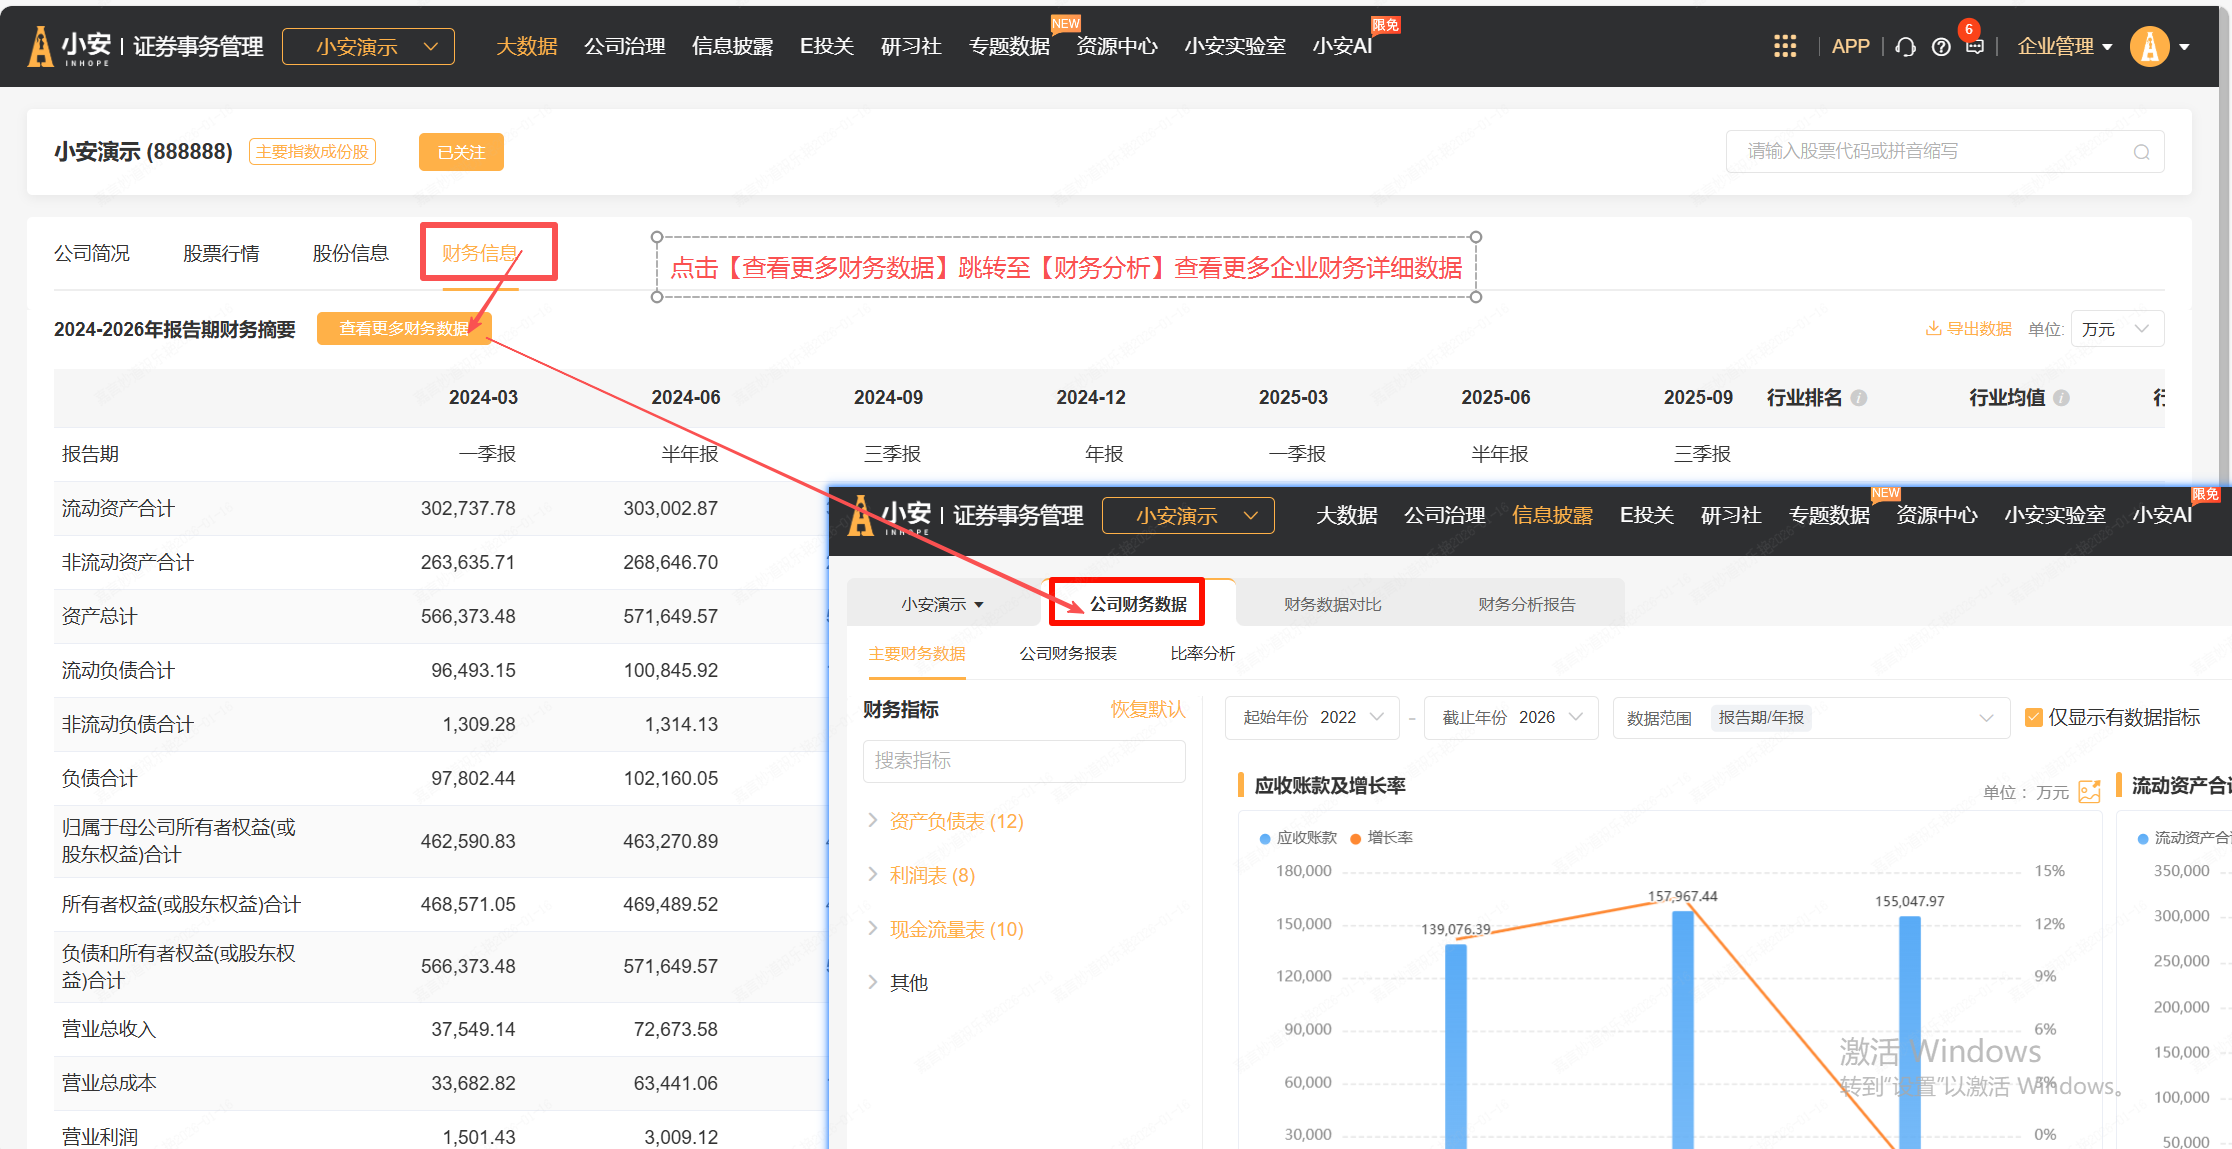Click the 搜索指标 input field

point(1023,761)
